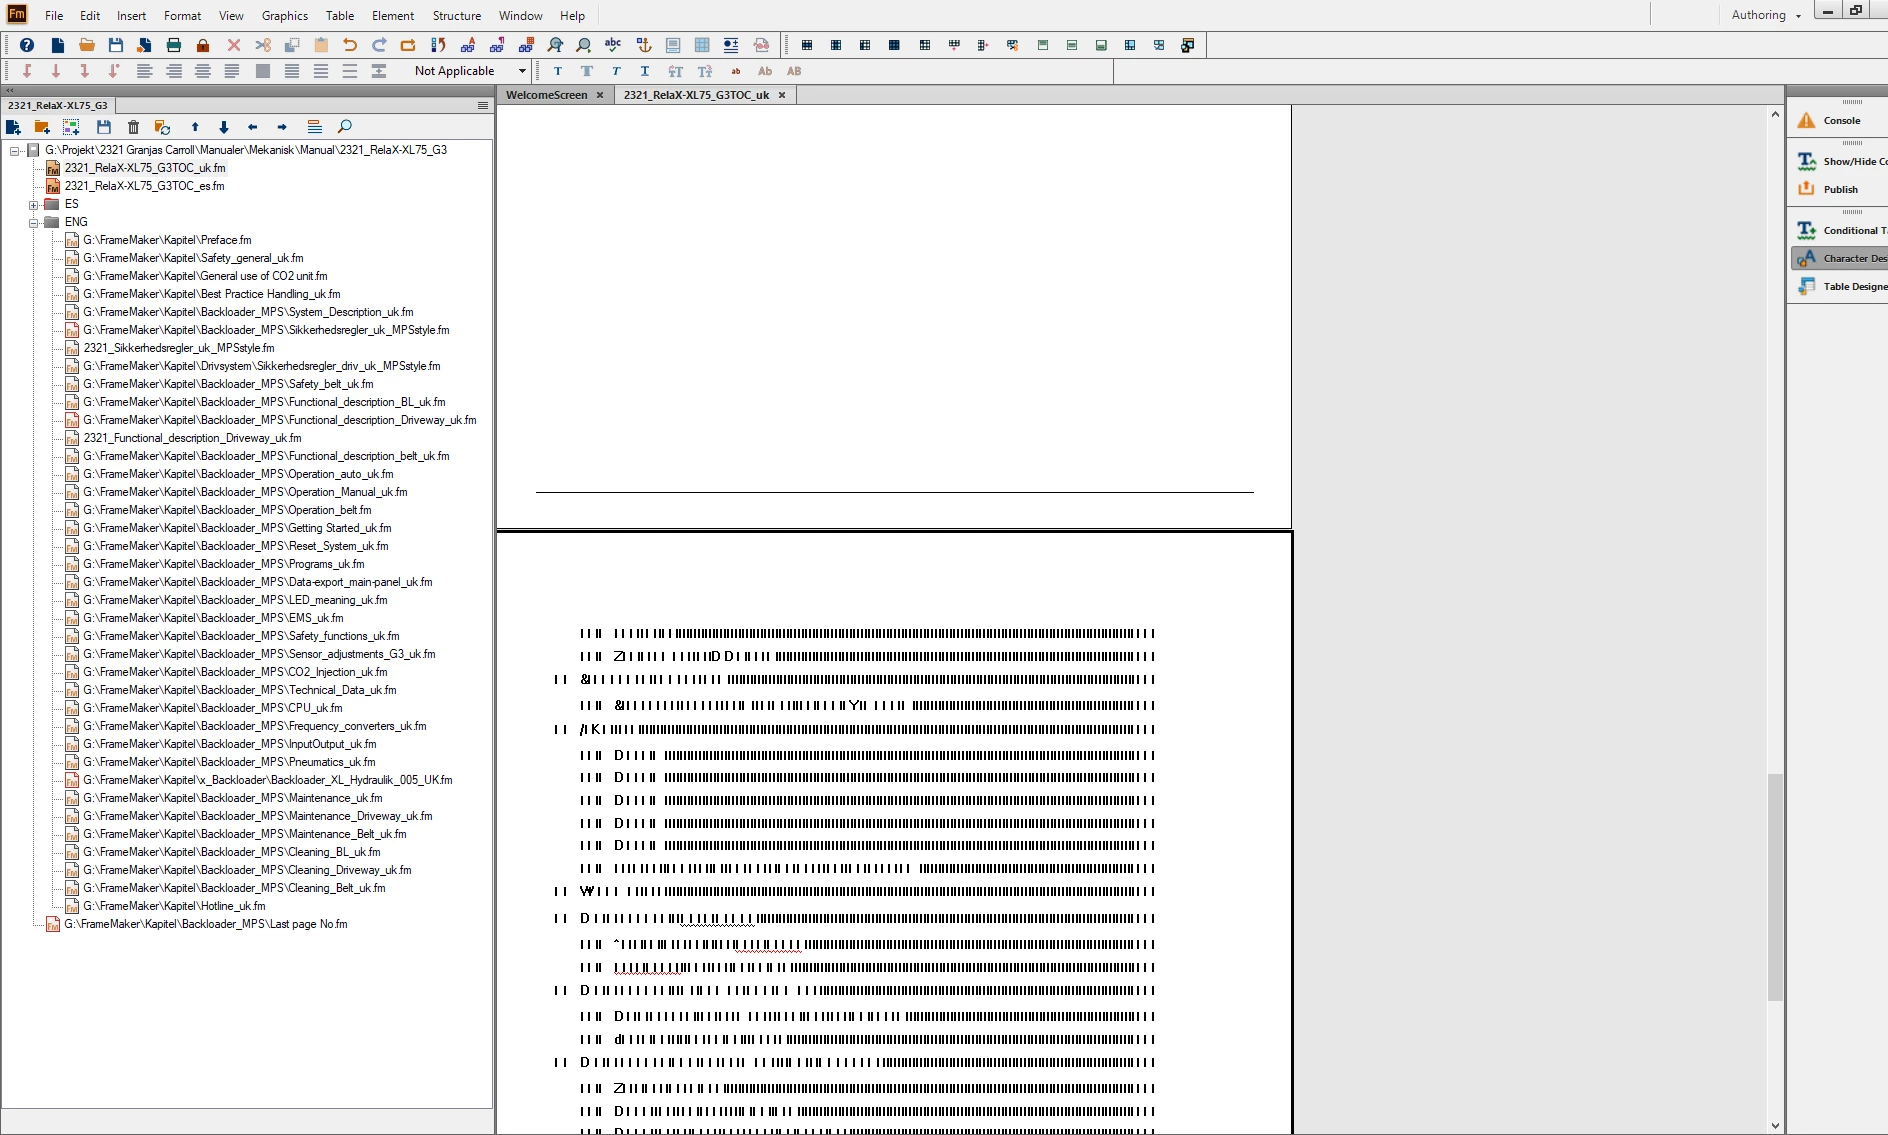This screenshot has height=1135, width=1888.
Task: Open Show/Hide Conditional Text panel
Action: tap(1840, 161)
